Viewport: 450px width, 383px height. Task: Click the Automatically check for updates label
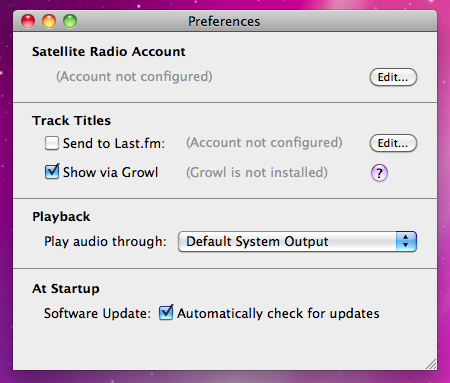click(x=278, y=313)
